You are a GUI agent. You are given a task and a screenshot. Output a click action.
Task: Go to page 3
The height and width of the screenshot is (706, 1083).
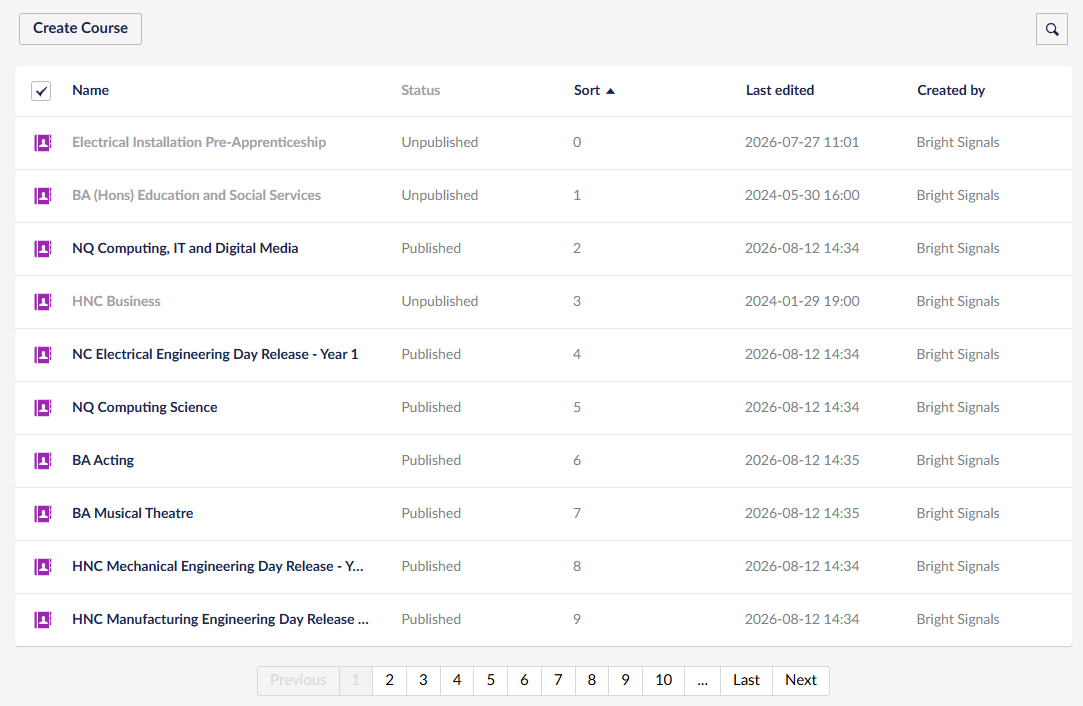point(423,680)
